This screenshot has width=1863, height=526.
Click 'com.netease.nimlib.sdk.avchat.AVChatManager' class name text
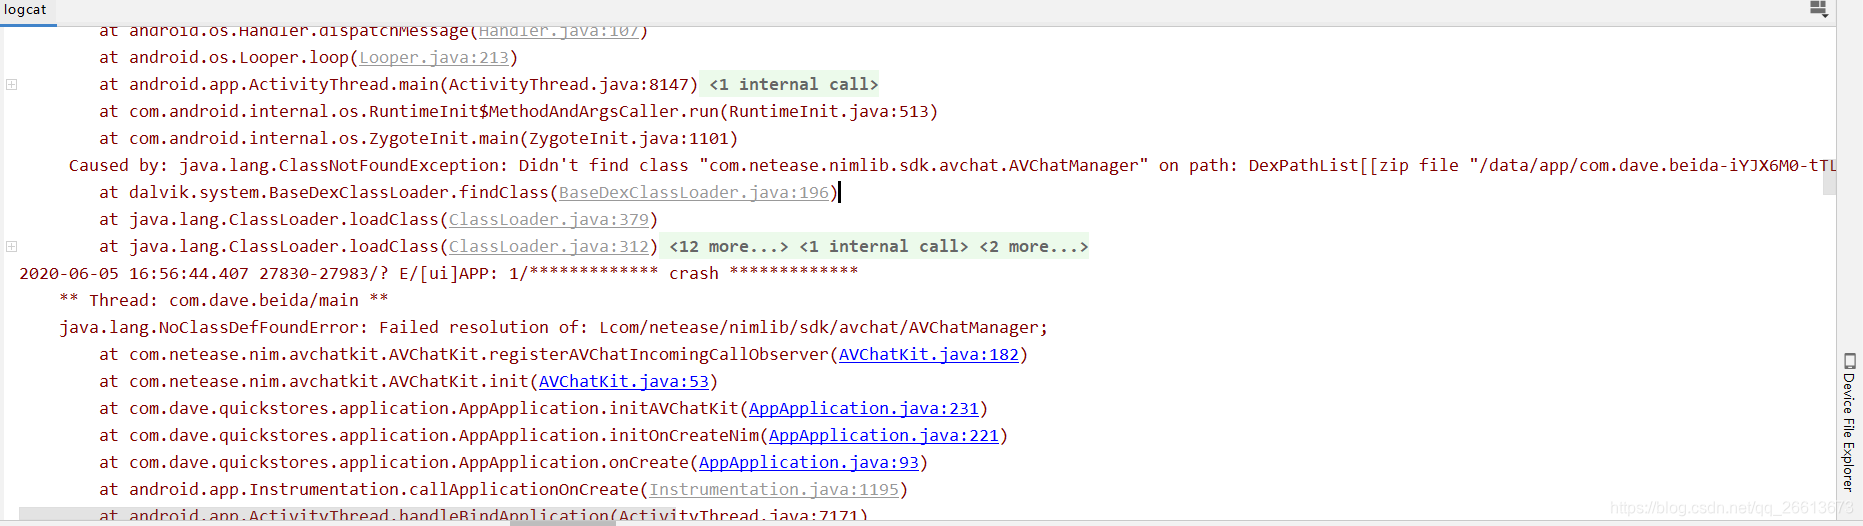tap(924, 166)
